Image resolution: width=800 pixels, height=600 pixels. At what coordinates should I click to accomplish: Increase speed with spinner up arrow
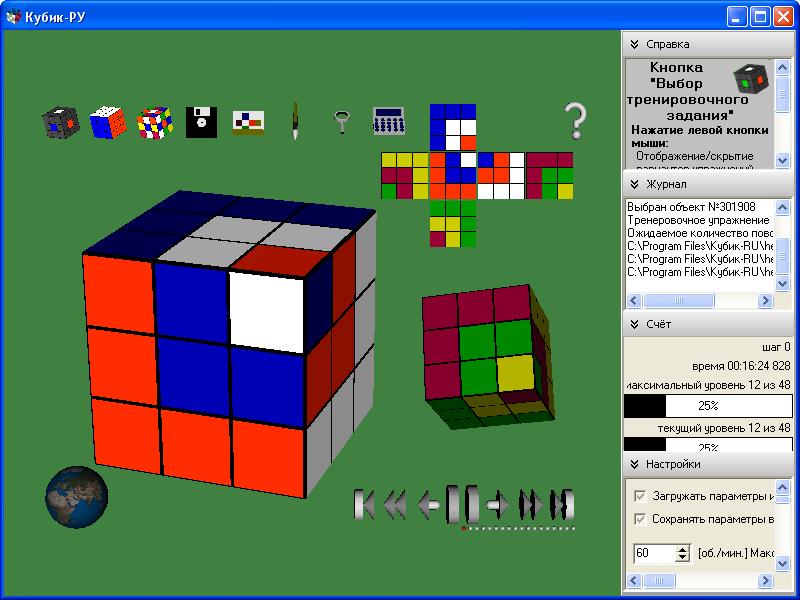[683, 549]
